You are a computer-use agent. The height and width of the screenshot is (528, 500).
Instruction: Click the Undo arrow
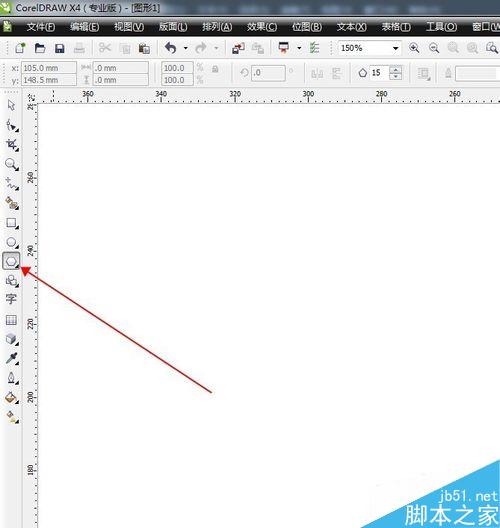pos(171,48)
